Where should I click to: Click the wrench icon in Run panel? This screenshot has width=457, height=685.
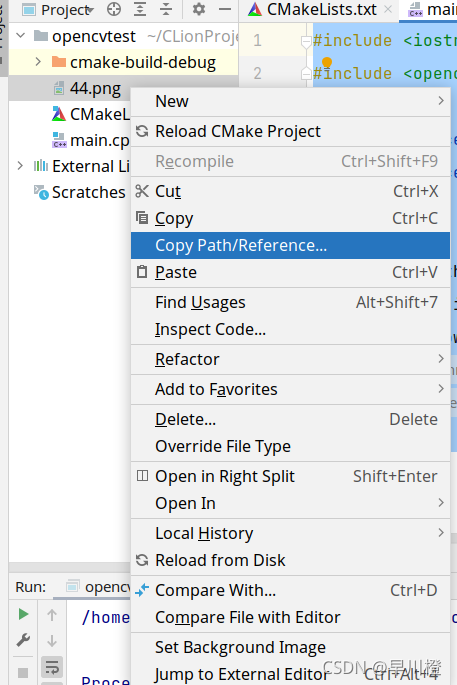(23, 640)
